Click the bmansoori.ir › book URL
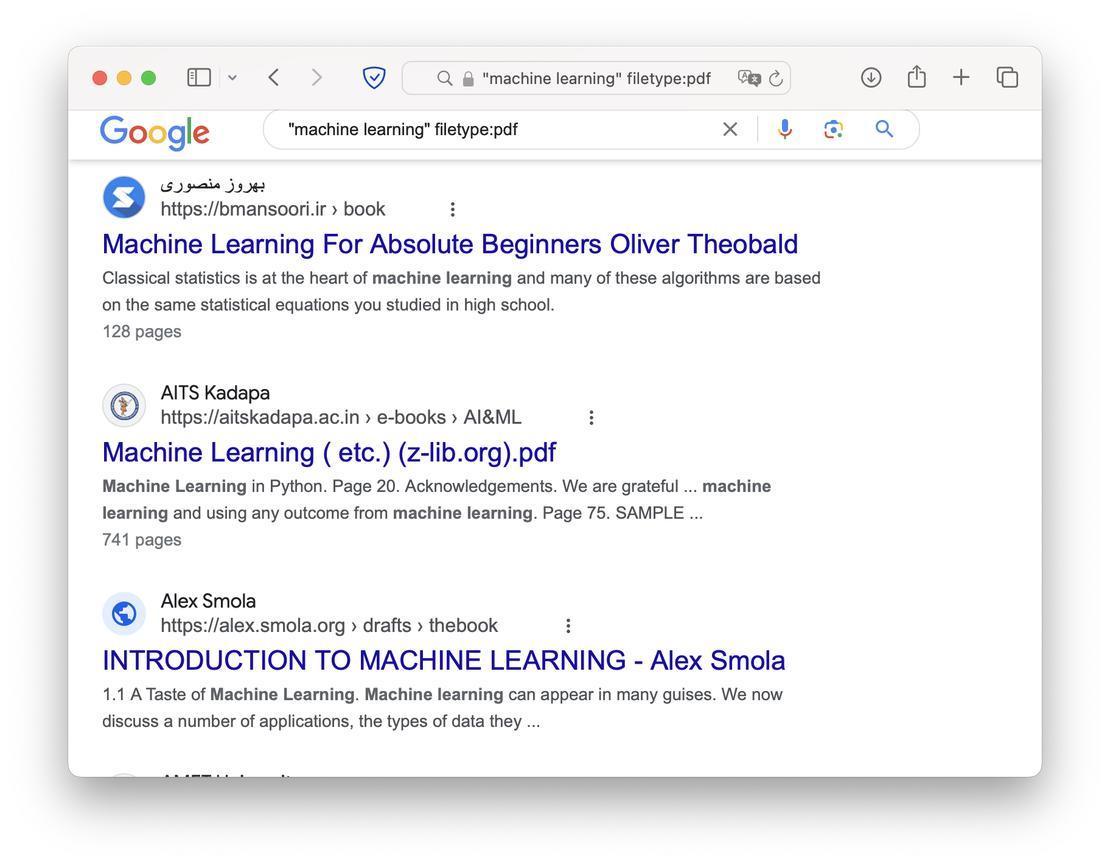The image size is (1110, 867). point(273,209)
